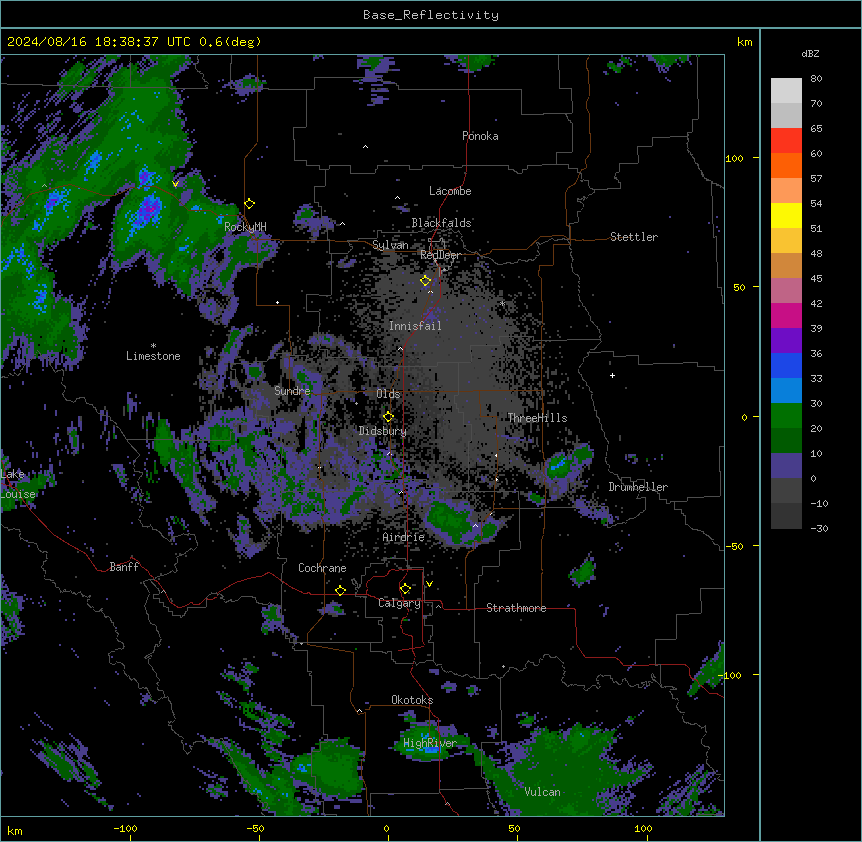Click the Base_Reflectivity title text
The height and width of the screenshot is (842, 862).
click(431, 15)
